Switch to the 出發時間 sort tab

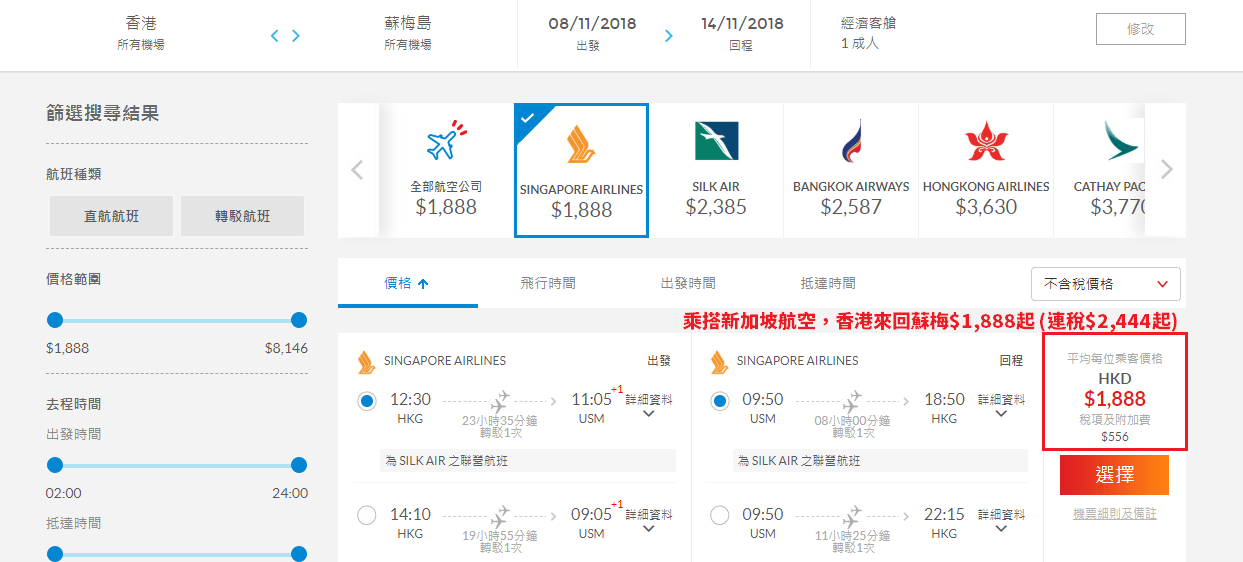pos(688,284)
